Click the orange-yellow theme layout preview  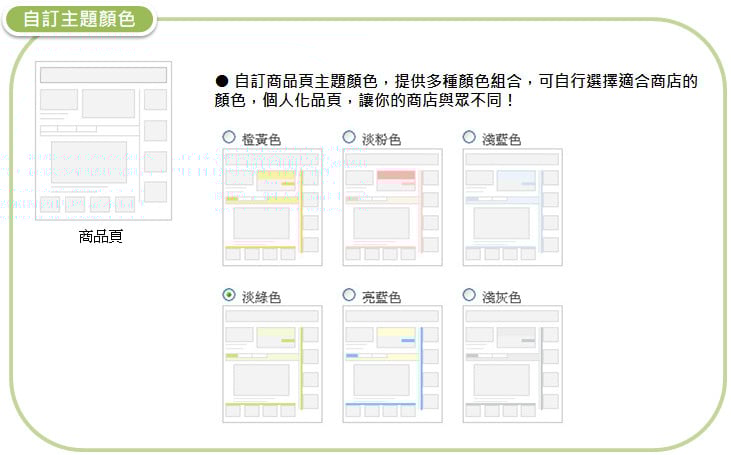(x=272, y=207)
